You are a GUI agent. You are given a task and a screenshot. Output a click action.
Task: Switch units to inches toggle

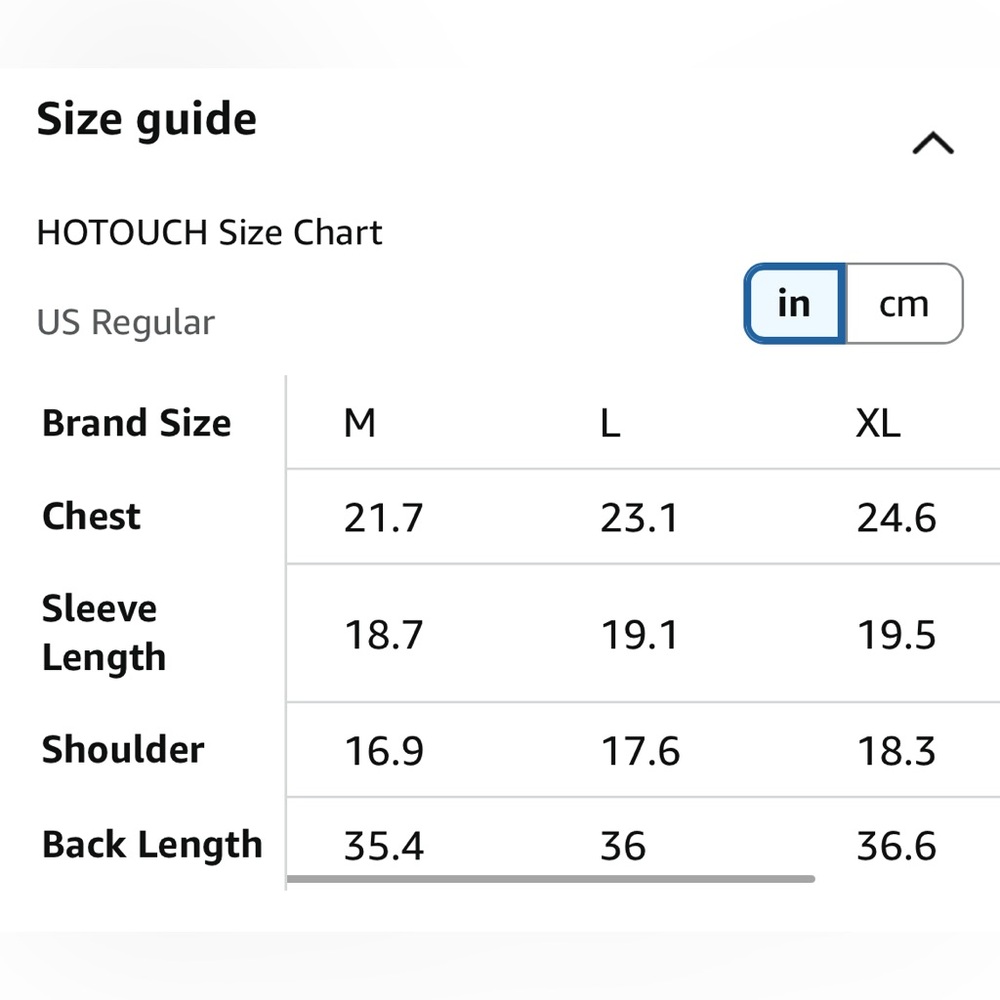[x=795, y=304]
